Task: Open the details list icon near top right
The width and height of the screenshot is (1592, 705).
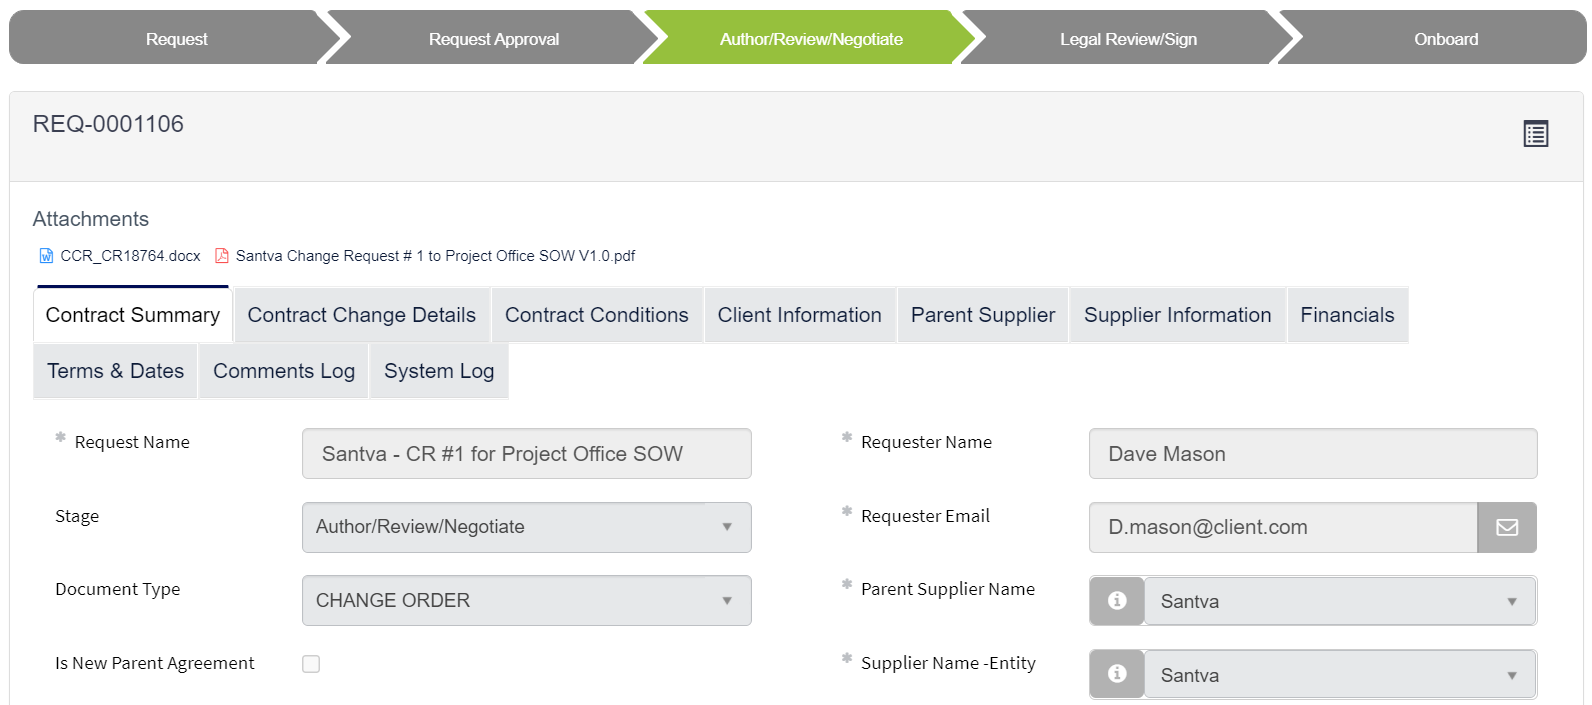Action: [x=1536, y=133]
